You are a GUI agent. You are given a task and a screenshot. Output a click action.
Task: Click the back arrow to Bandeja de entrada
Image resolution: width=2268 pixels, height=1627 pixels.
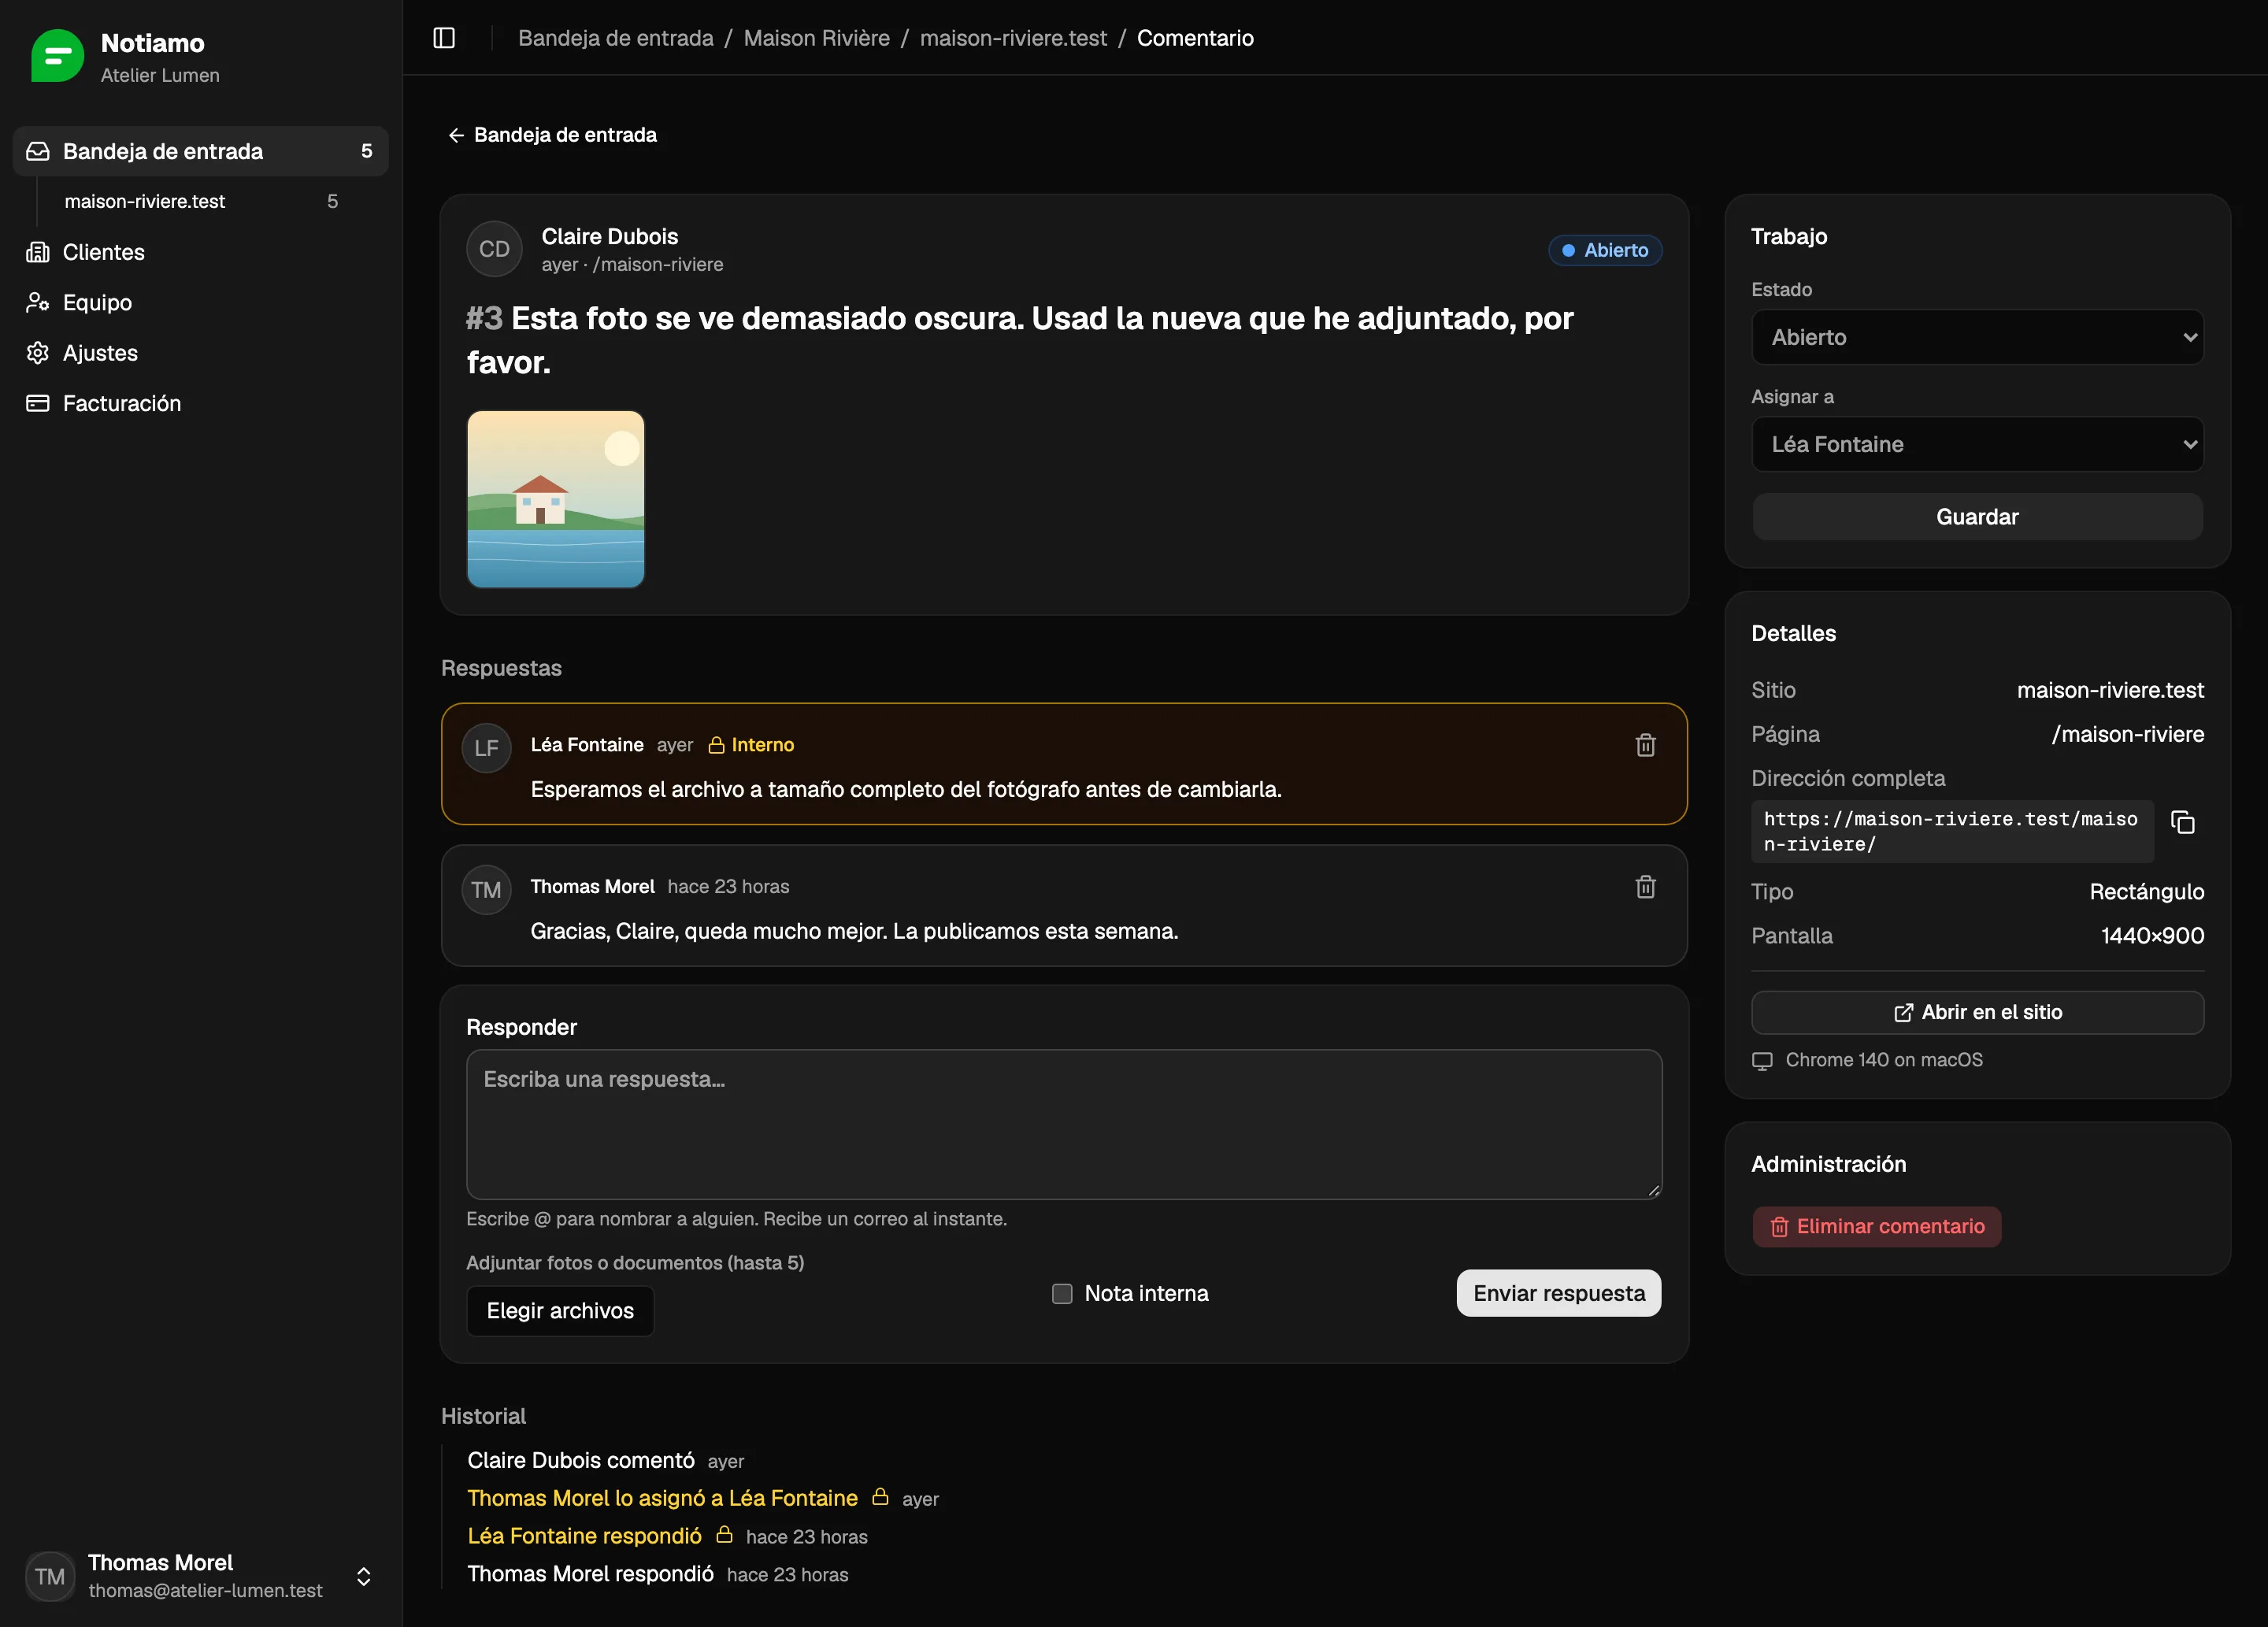point(552,135)
